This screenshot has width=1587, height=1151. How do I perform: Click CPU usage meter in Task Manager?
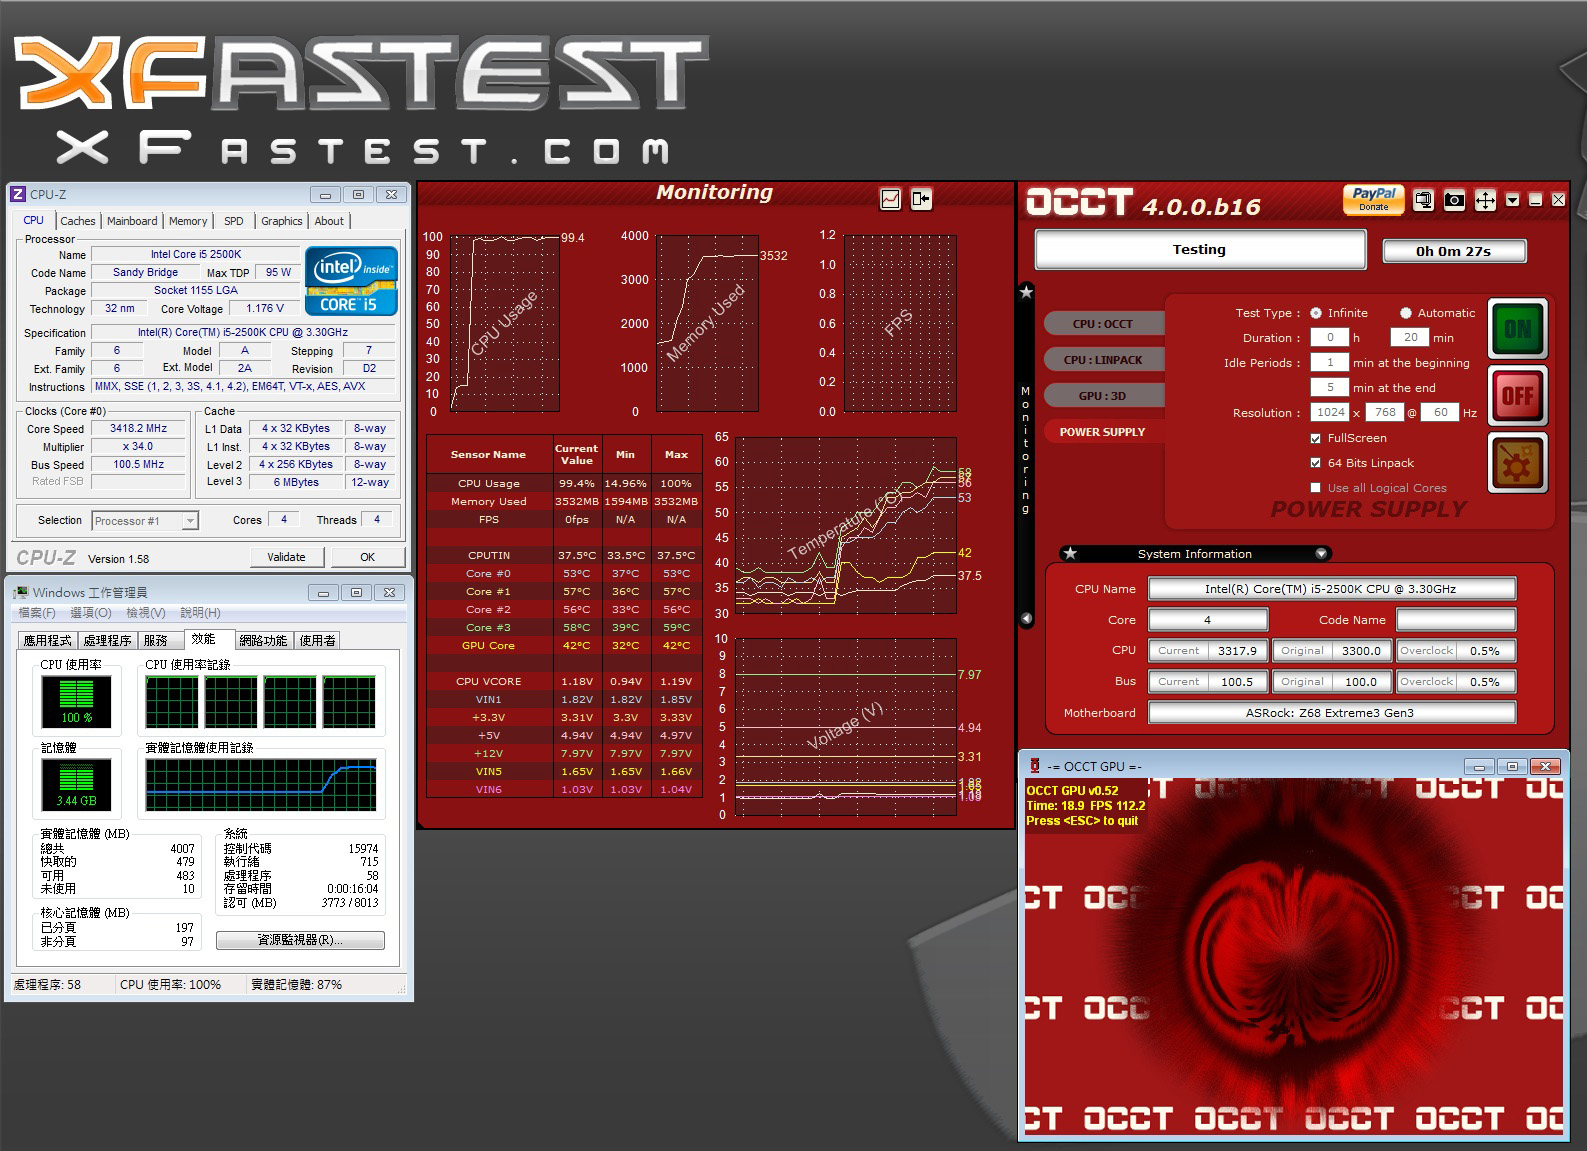point(77,702)
